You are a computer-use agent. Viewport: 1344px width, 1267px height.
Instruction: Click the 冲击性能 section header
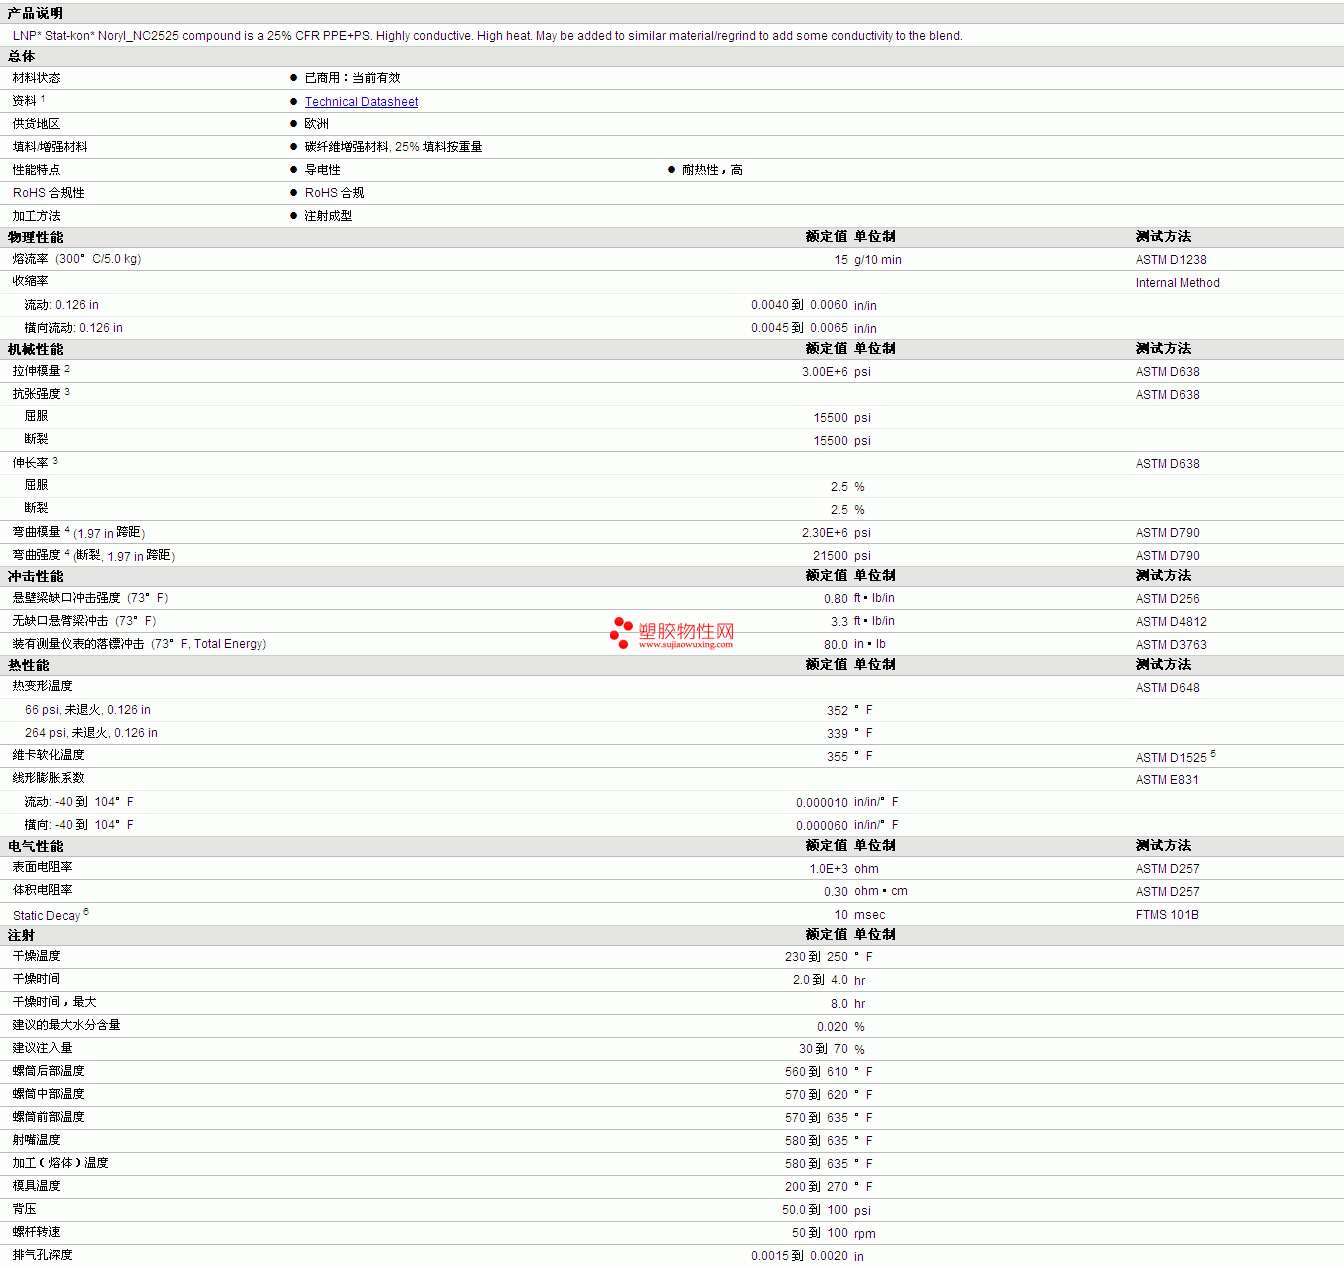(x=35, y=576)
